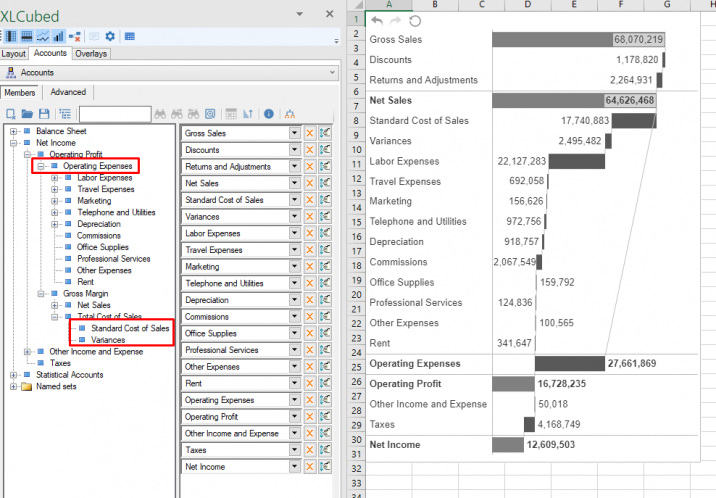Click the remove link icon with red X
Image resolution: width=716 pixels, height=498 pixels.
pyautogui.click(x=75, y=37)
